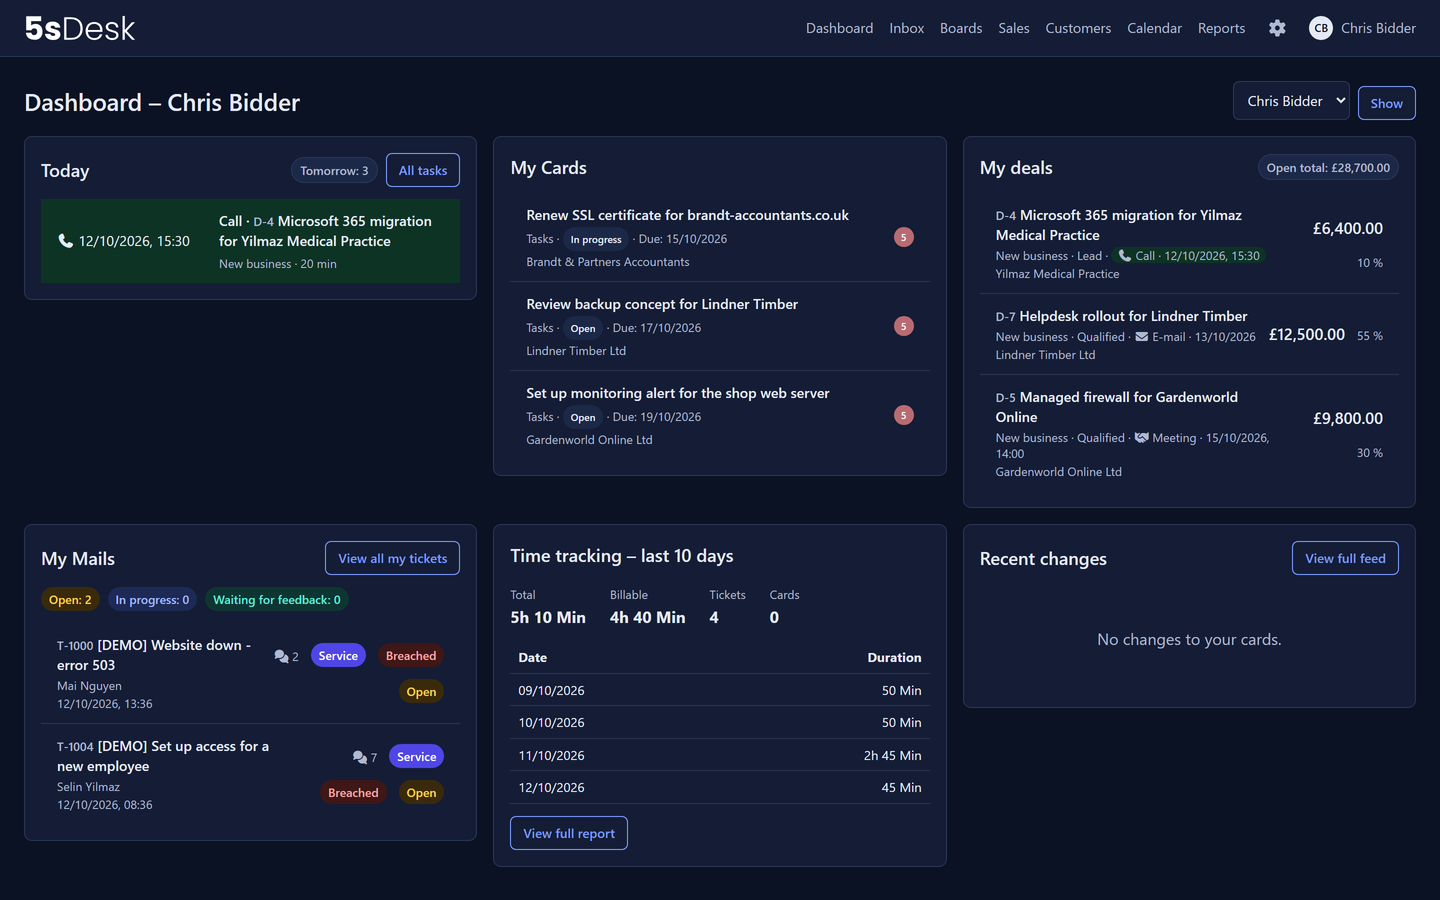Click the handshake meeting icon in the D-5 deal
The width and height of the screenshot is (1440, 900).
coord(1141,438)
